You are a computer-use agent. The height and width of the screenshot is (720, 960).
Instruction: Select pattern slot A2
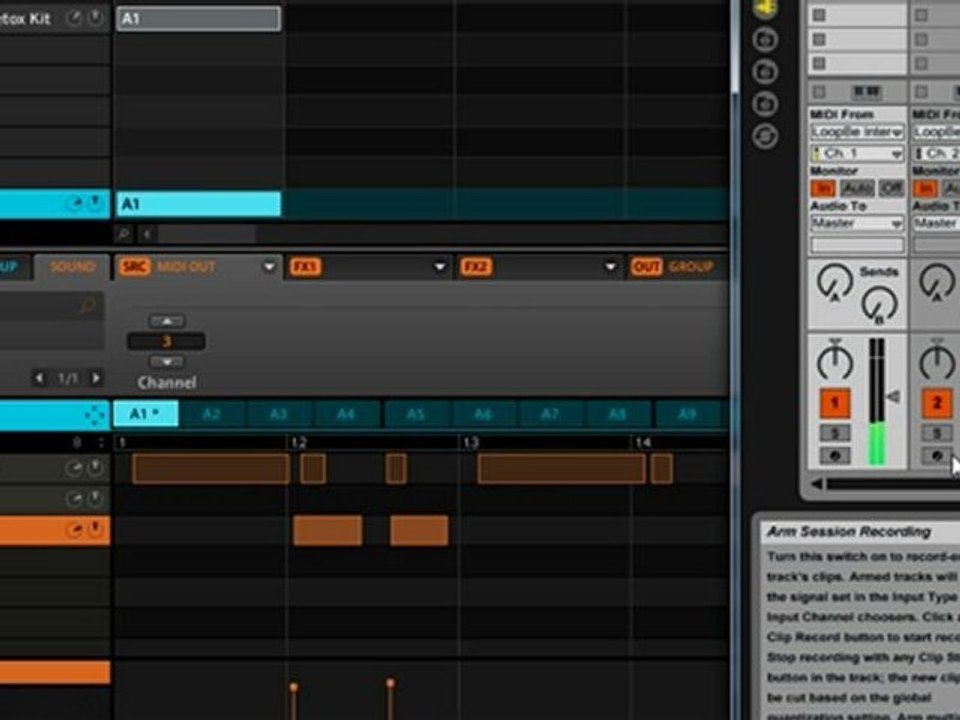point(211,414)
